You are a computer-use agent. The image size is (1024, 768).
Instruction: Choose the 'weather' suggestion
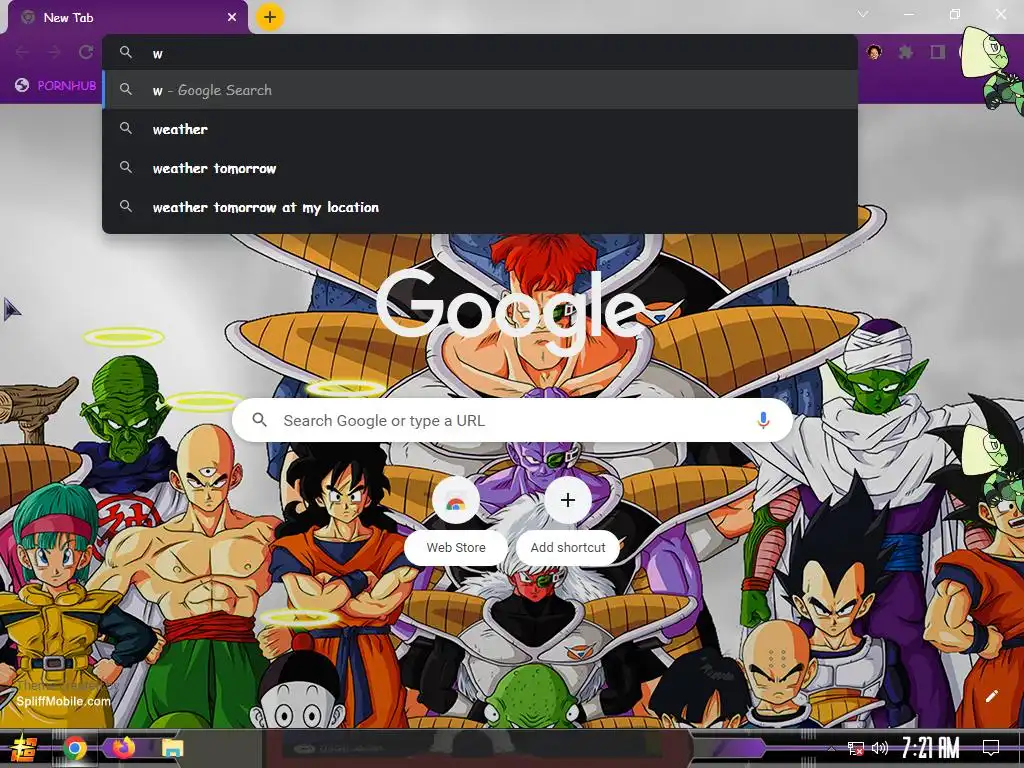pyautogui.click(x=480, y=129)
